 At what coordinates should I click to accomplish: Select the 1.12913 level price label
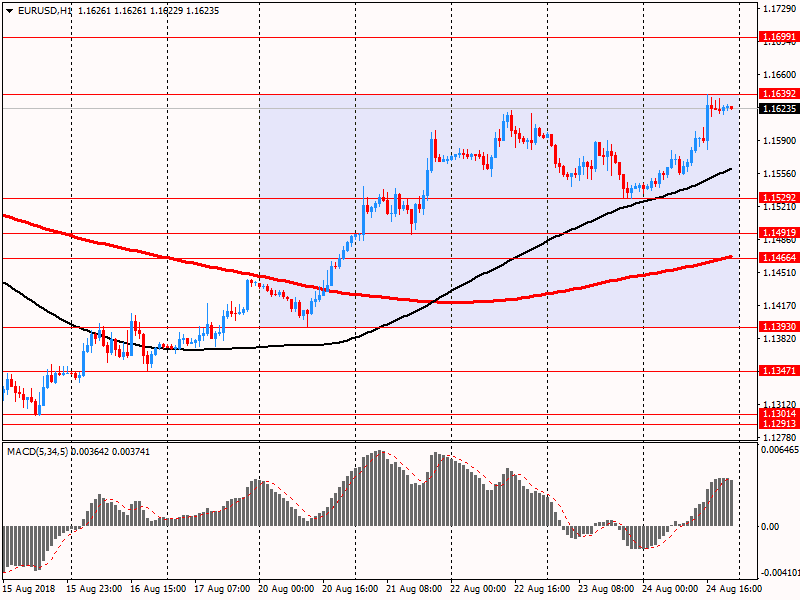click(779, 423)
